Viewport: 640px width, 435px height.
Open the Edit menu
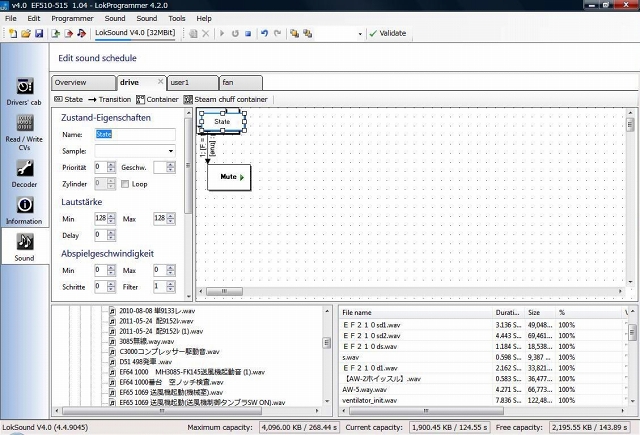33,18
